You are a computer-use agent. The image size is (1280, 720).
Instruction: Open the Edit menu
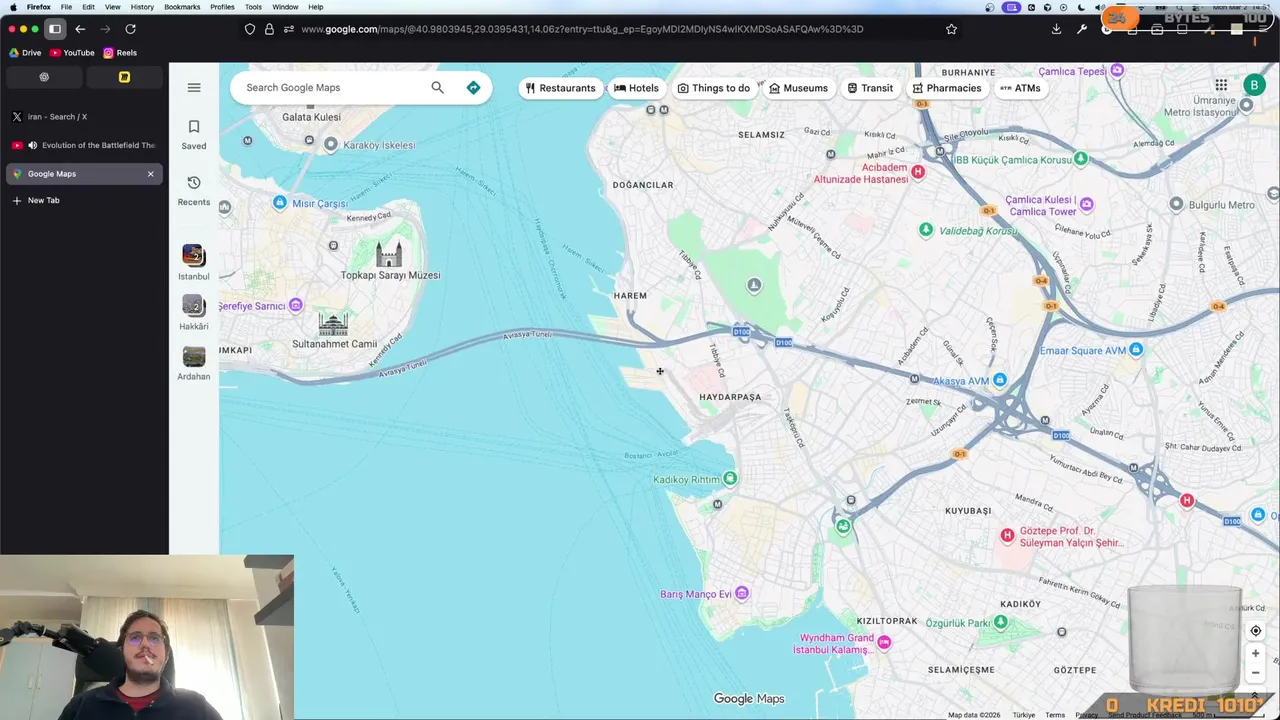(x=88, y=7)
